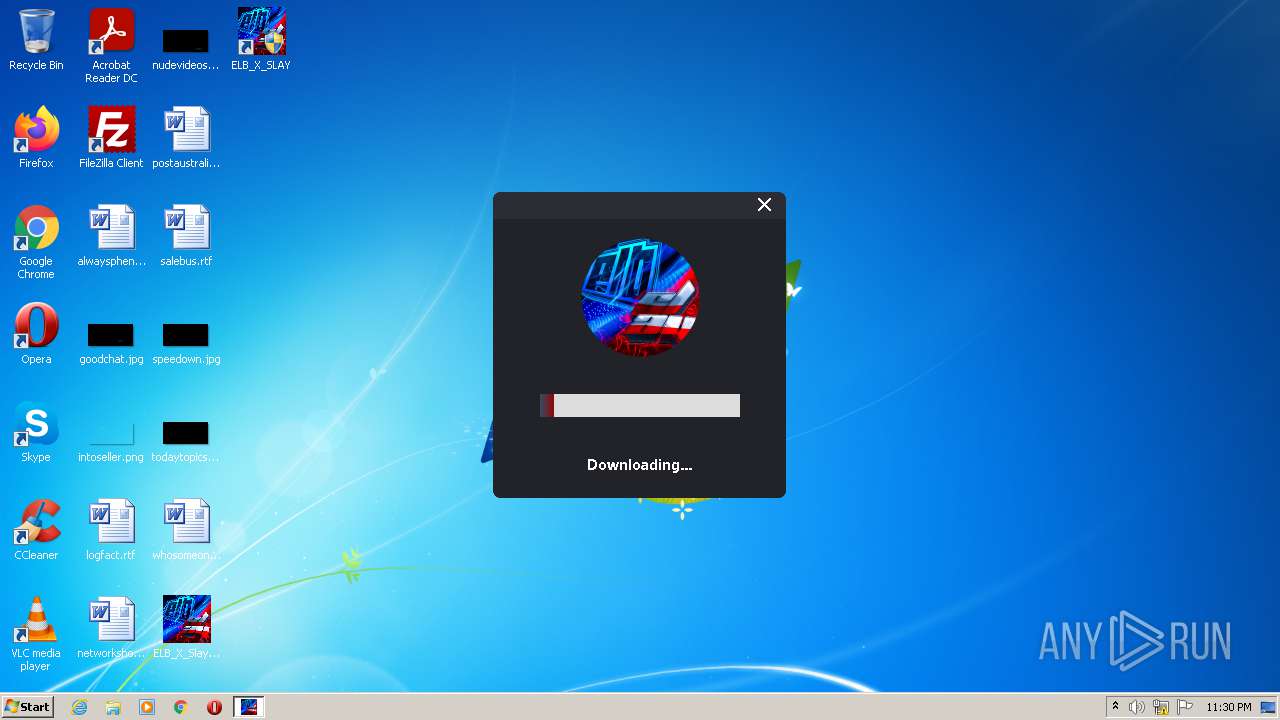The width and height of the screenshot is (1280, 720).
Task: Launch Opera from the taskbar
Action: pyautogui.click(x=214, y=707)
